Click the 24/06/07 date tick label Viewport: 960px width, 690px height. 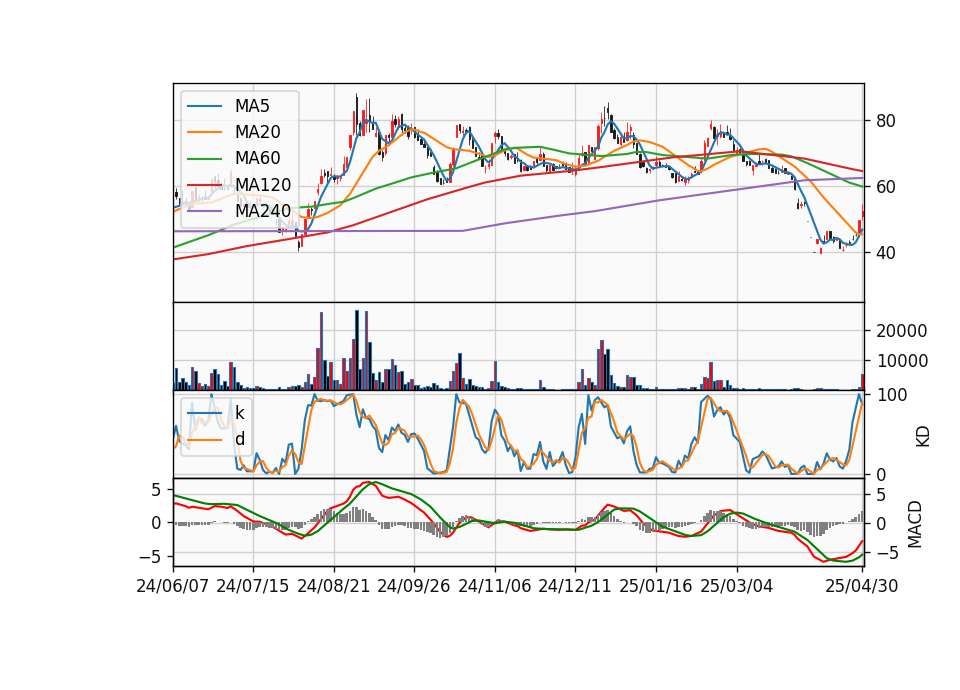[x=173, y=586]
